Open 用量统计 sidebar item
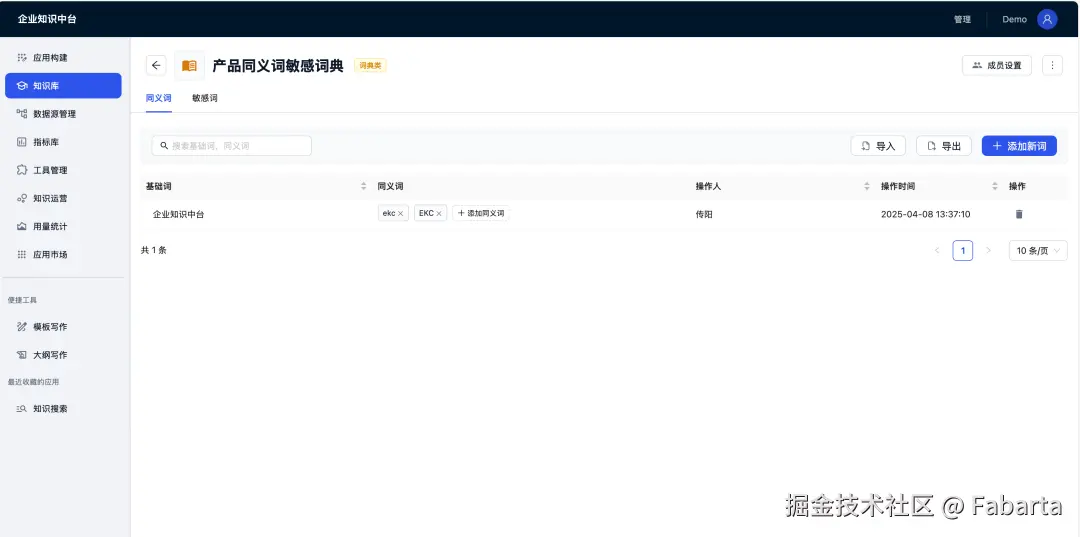The image size is (1080, 537). 63,227
